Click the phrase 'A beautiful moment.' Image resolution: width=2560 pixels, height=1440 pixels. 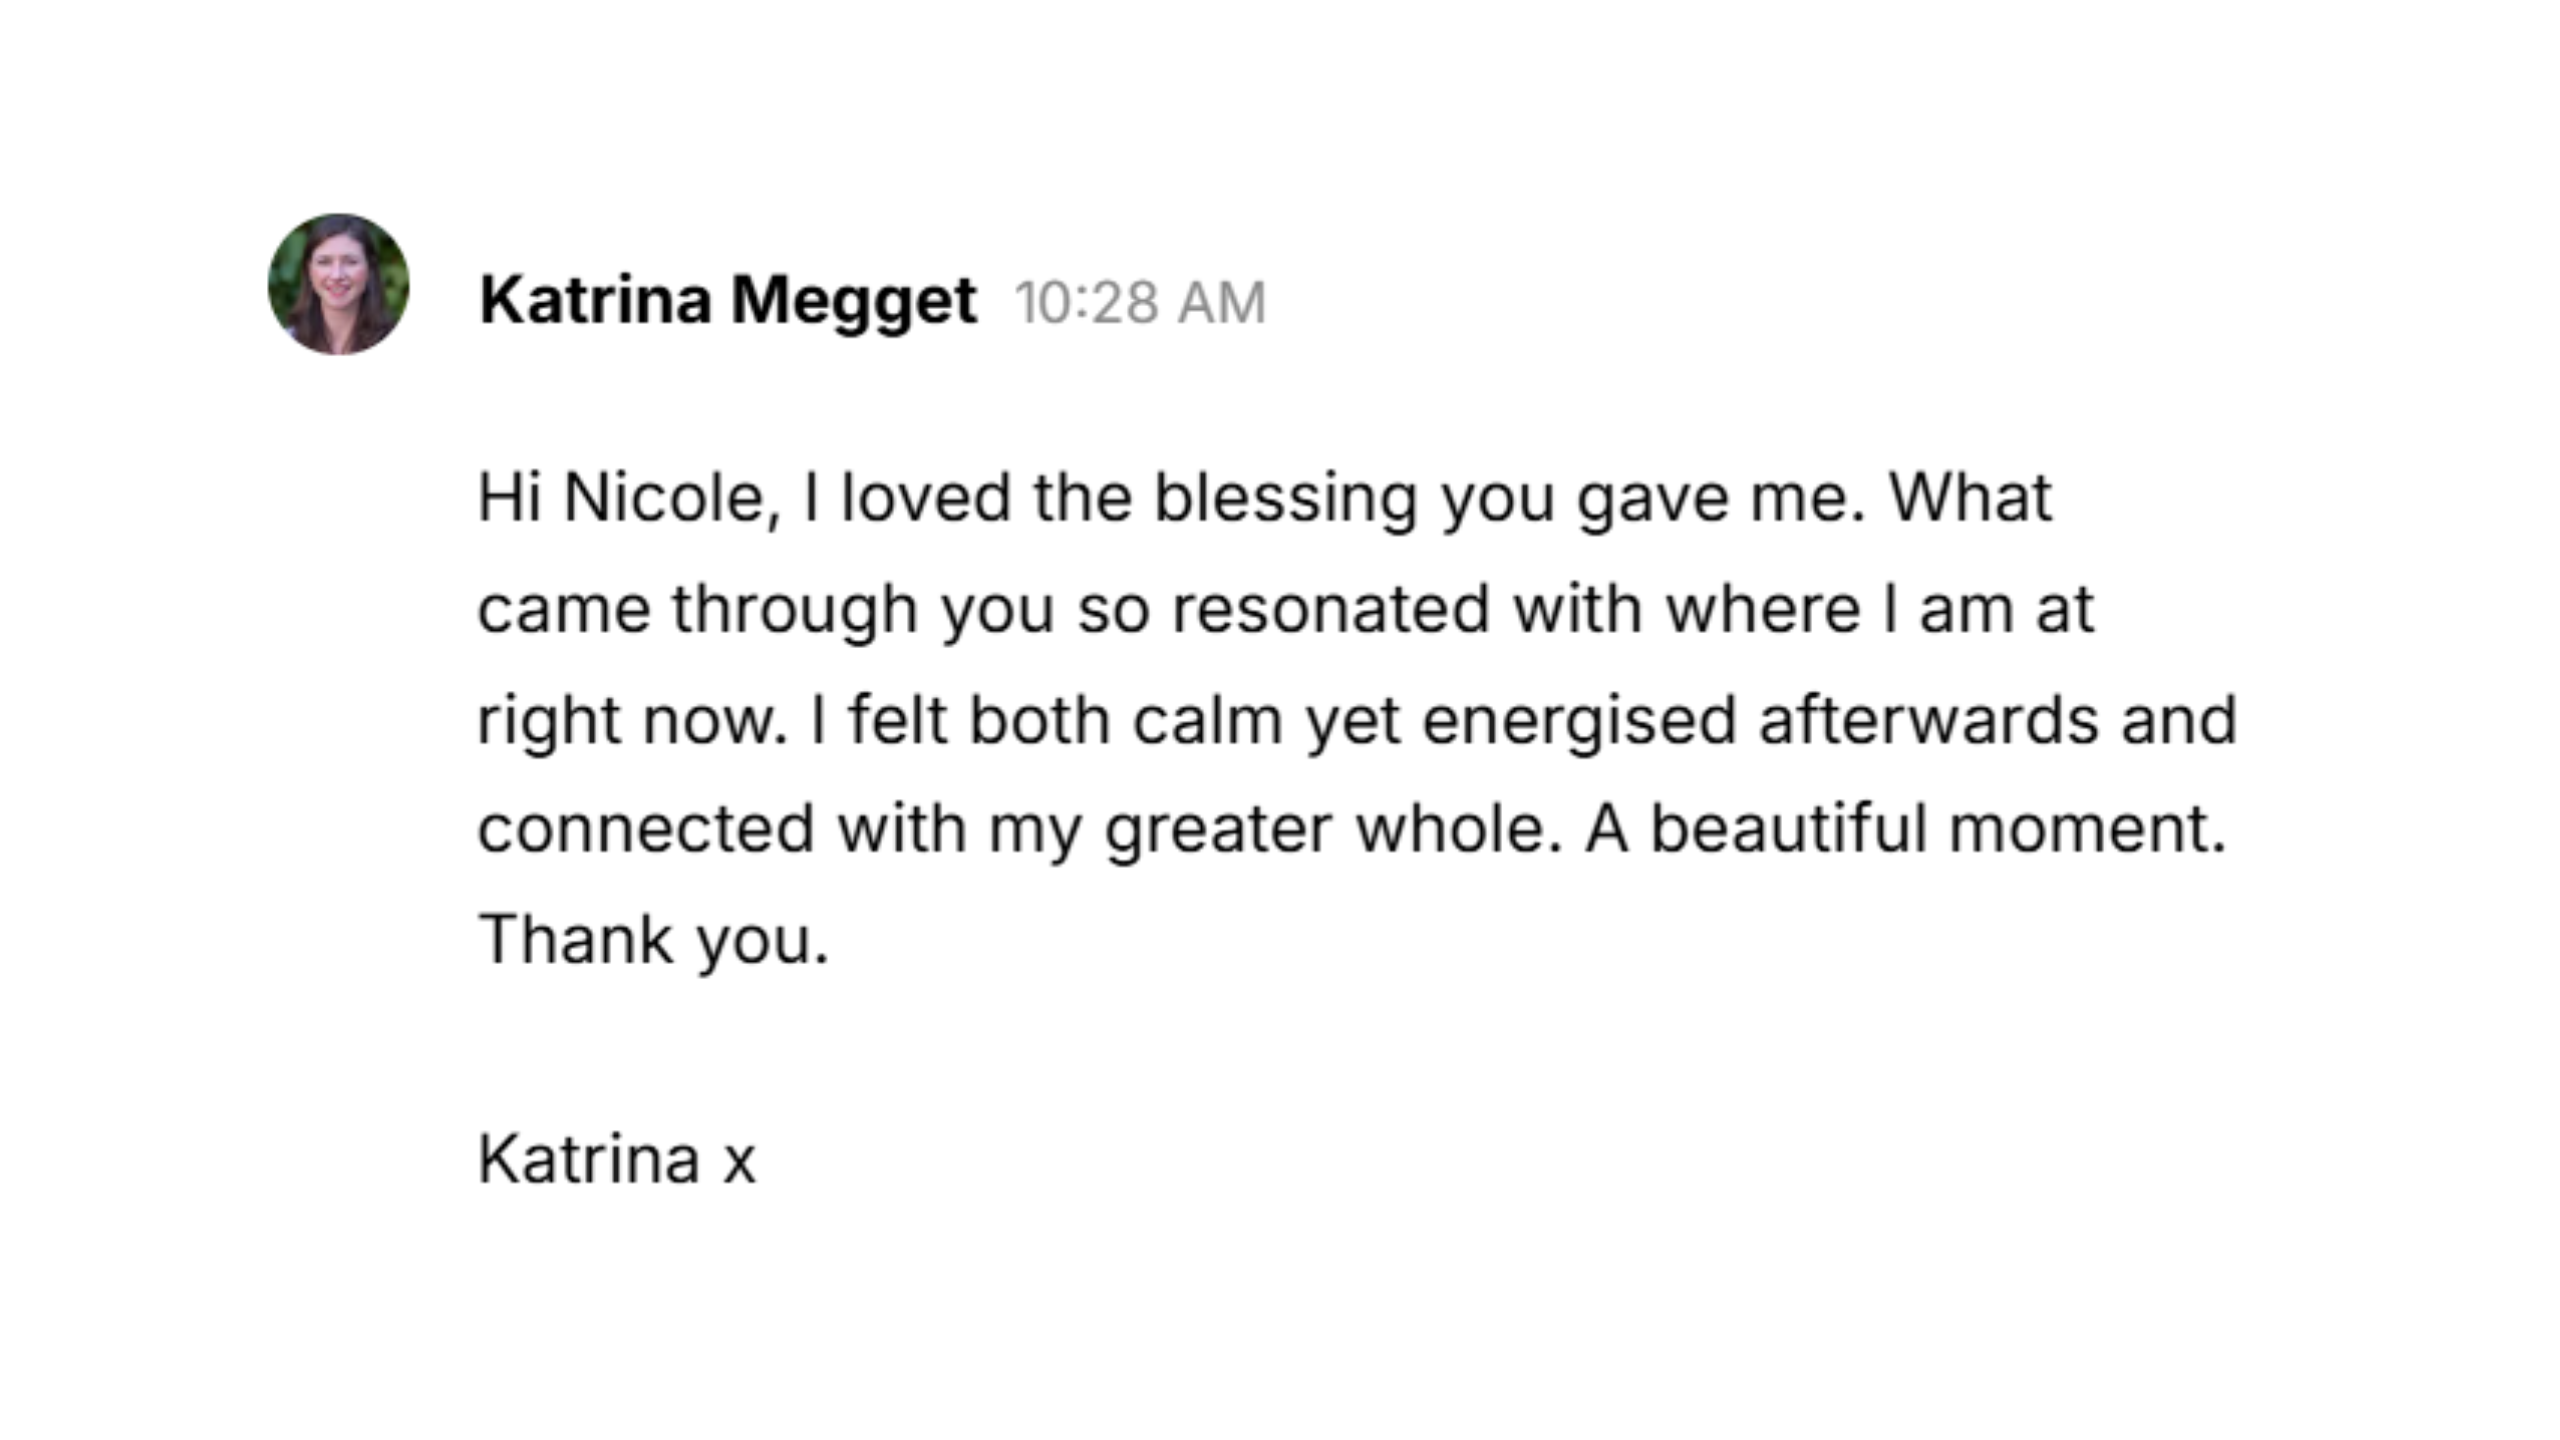tap(1905, 829)
